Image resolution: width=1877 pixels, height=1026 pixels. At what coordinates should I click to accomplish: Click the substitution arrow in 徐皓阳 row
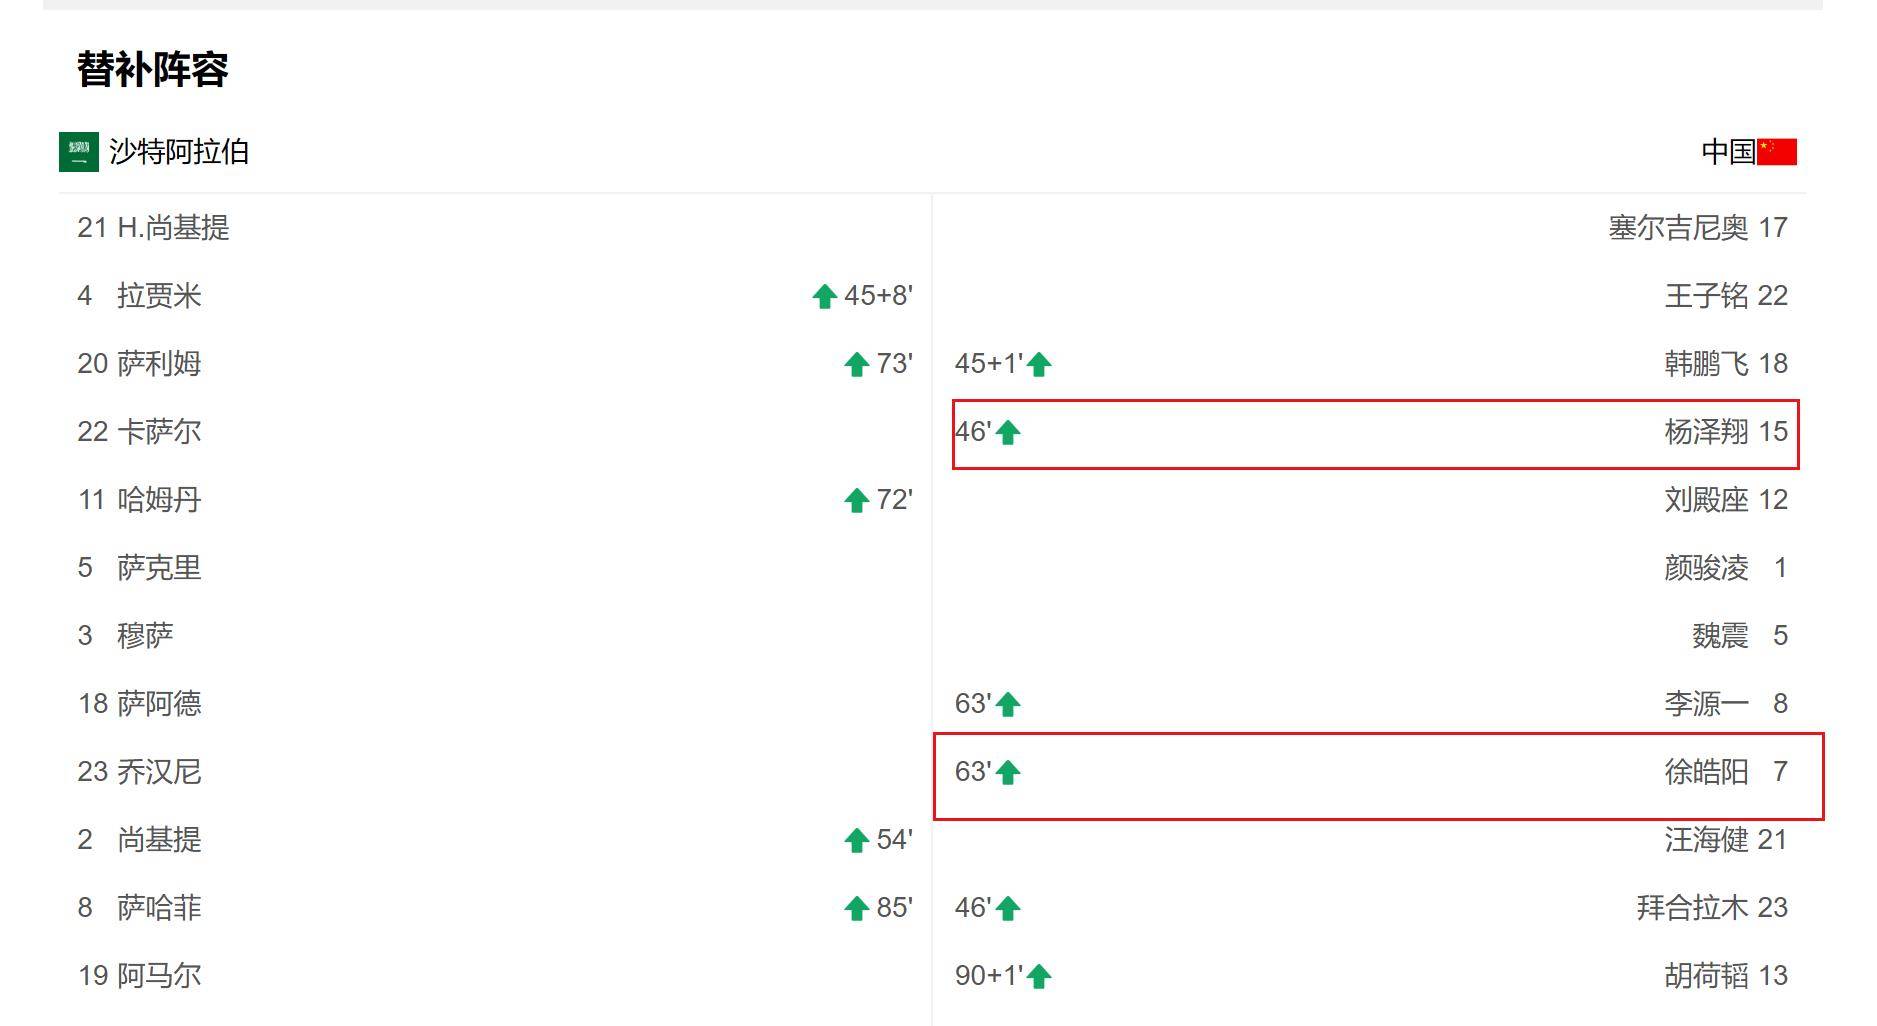click(1008, 772)
